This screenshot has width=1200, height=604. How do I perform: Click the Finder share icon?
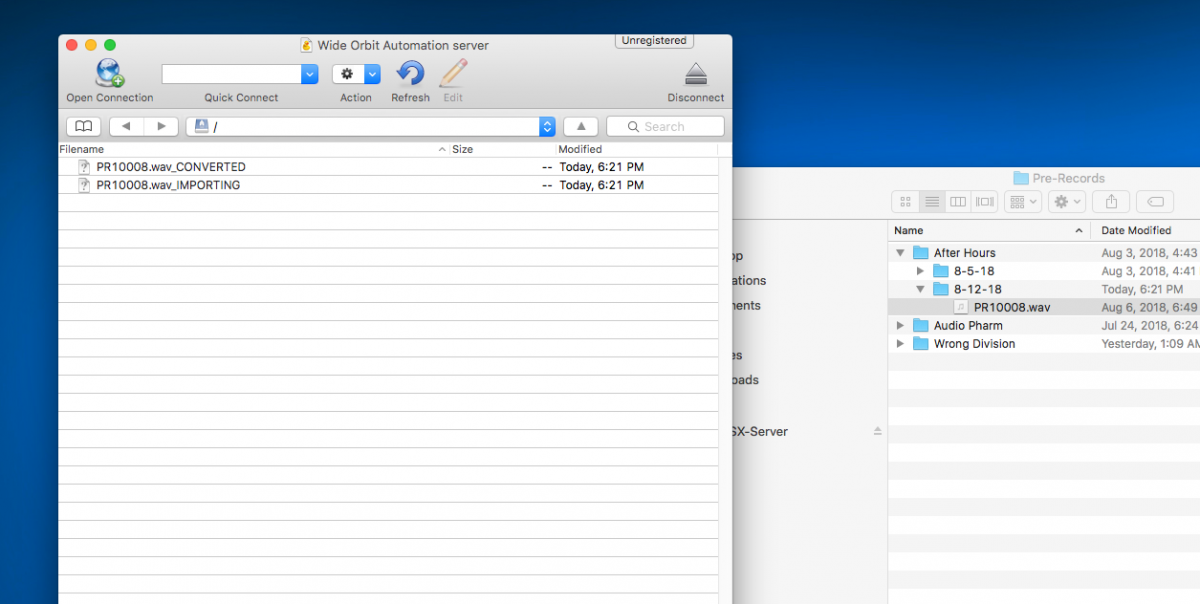pos(1111,202)
